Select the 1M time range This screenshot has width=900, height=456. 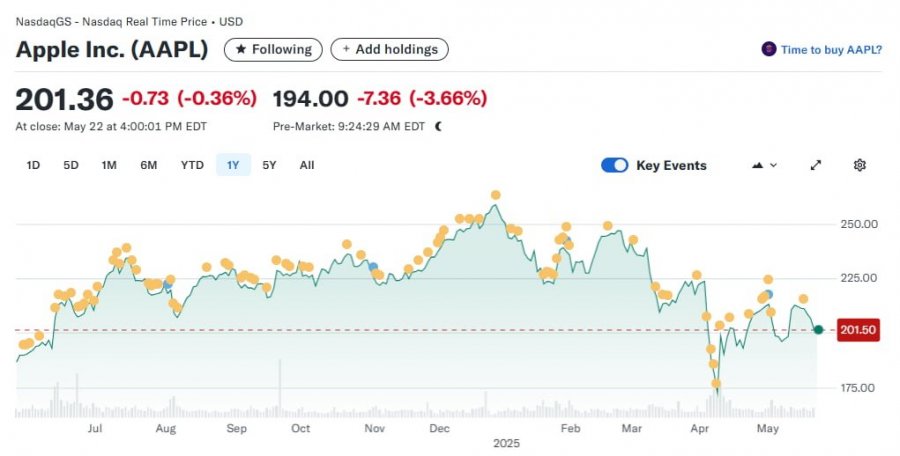pos(109,165)
